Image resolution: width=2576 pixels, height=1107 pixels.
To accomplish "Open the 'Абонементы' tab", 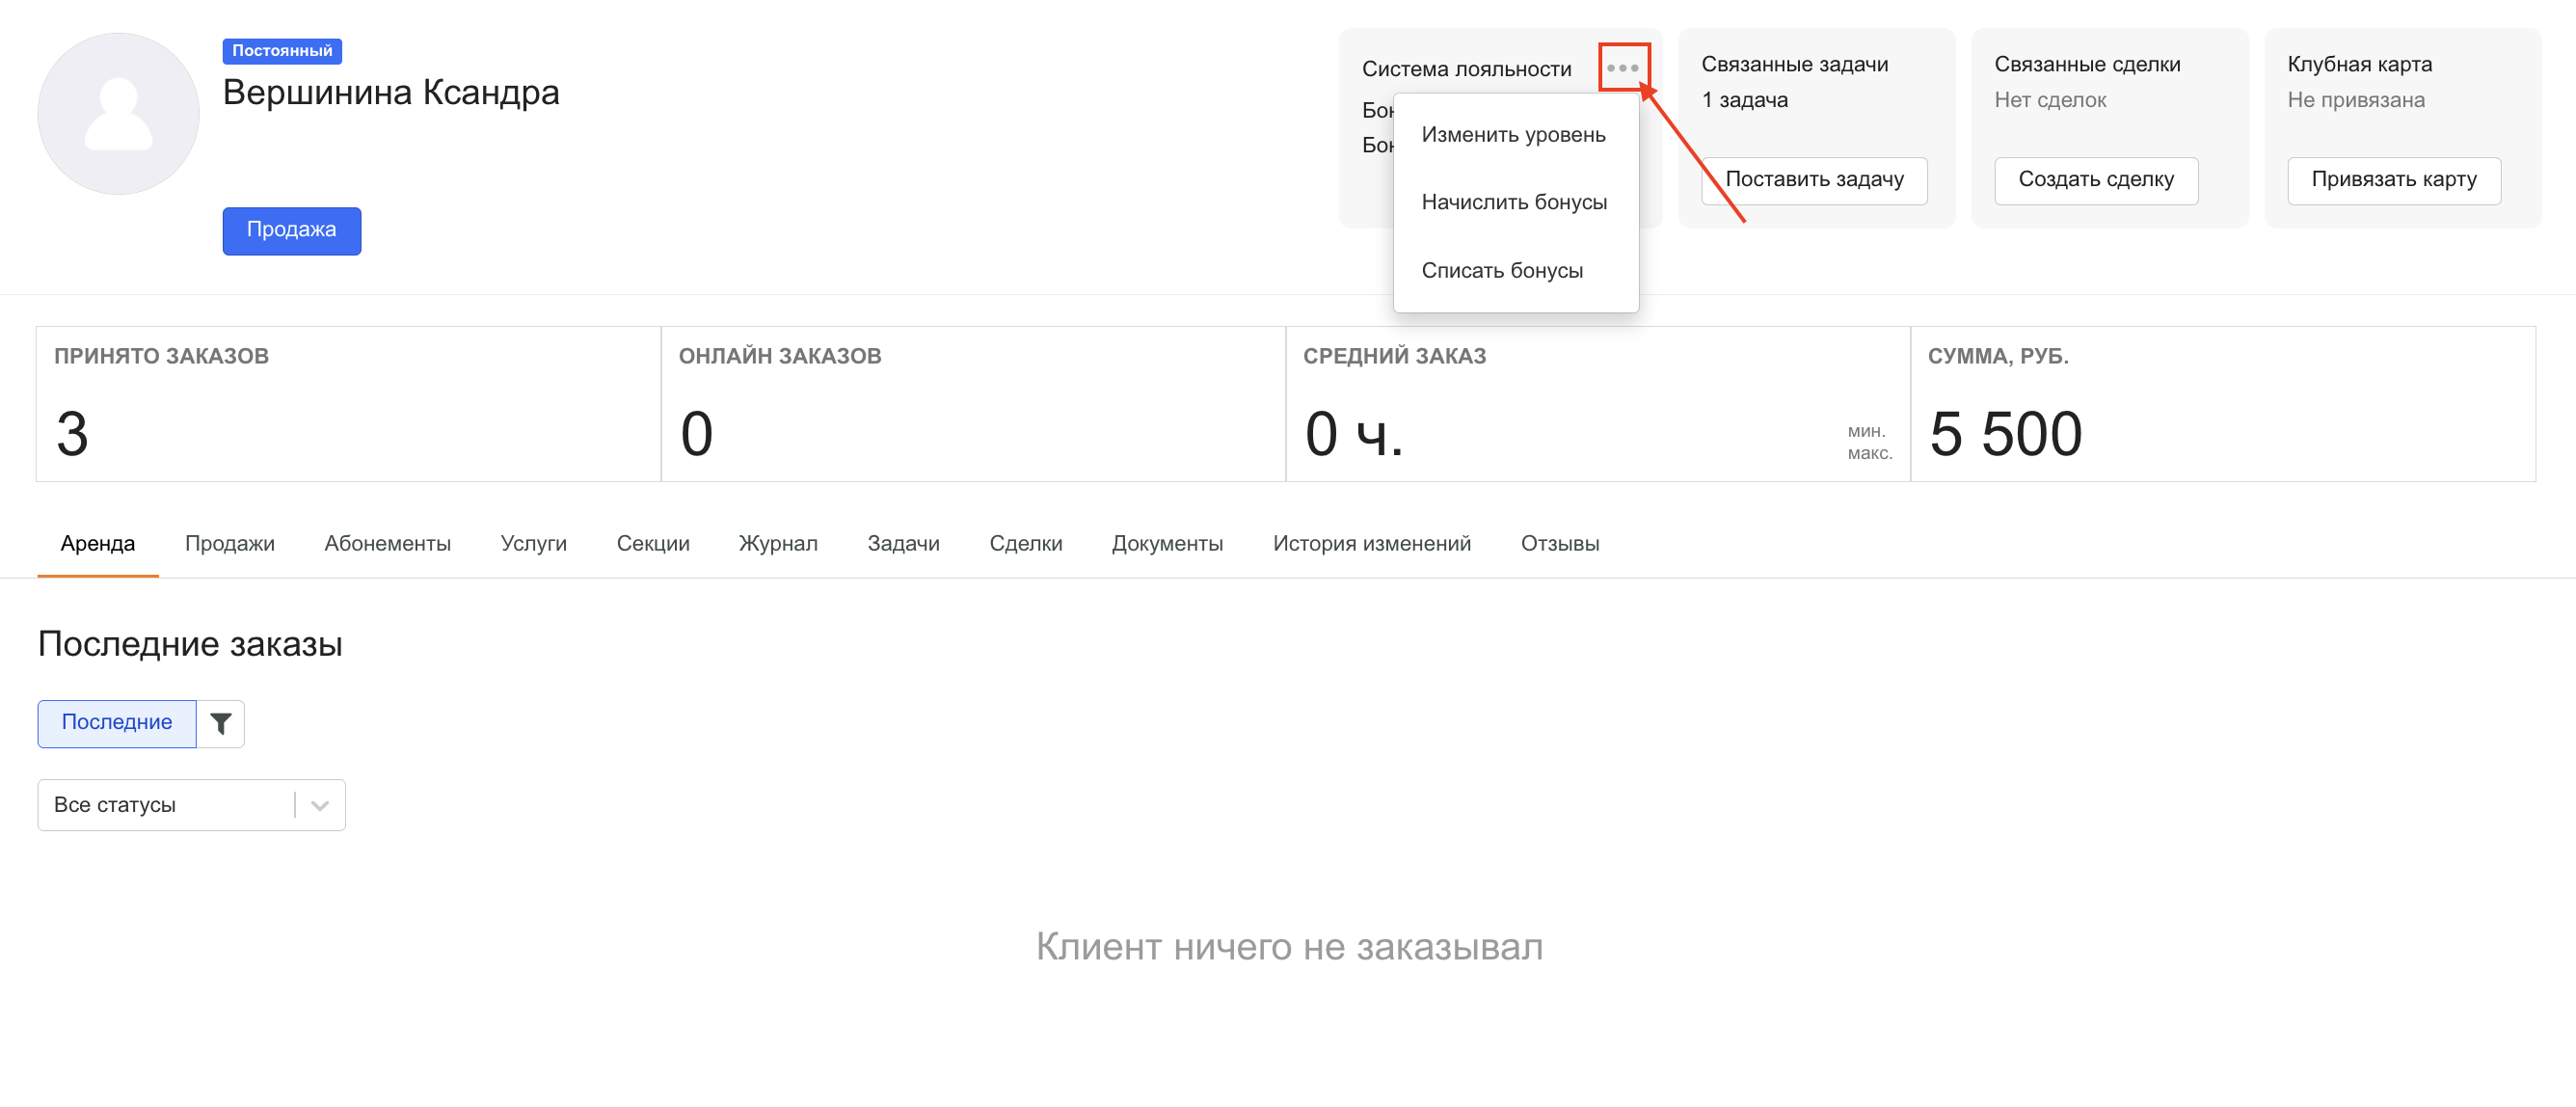I will click(x=387, y=544).
